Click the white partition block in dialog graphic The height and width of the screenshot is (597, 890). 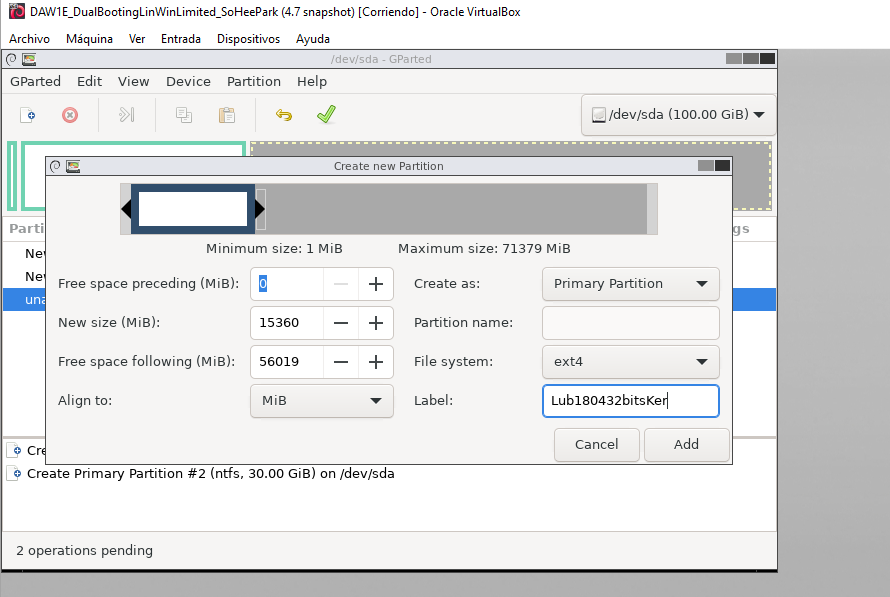tap(193, 209)
